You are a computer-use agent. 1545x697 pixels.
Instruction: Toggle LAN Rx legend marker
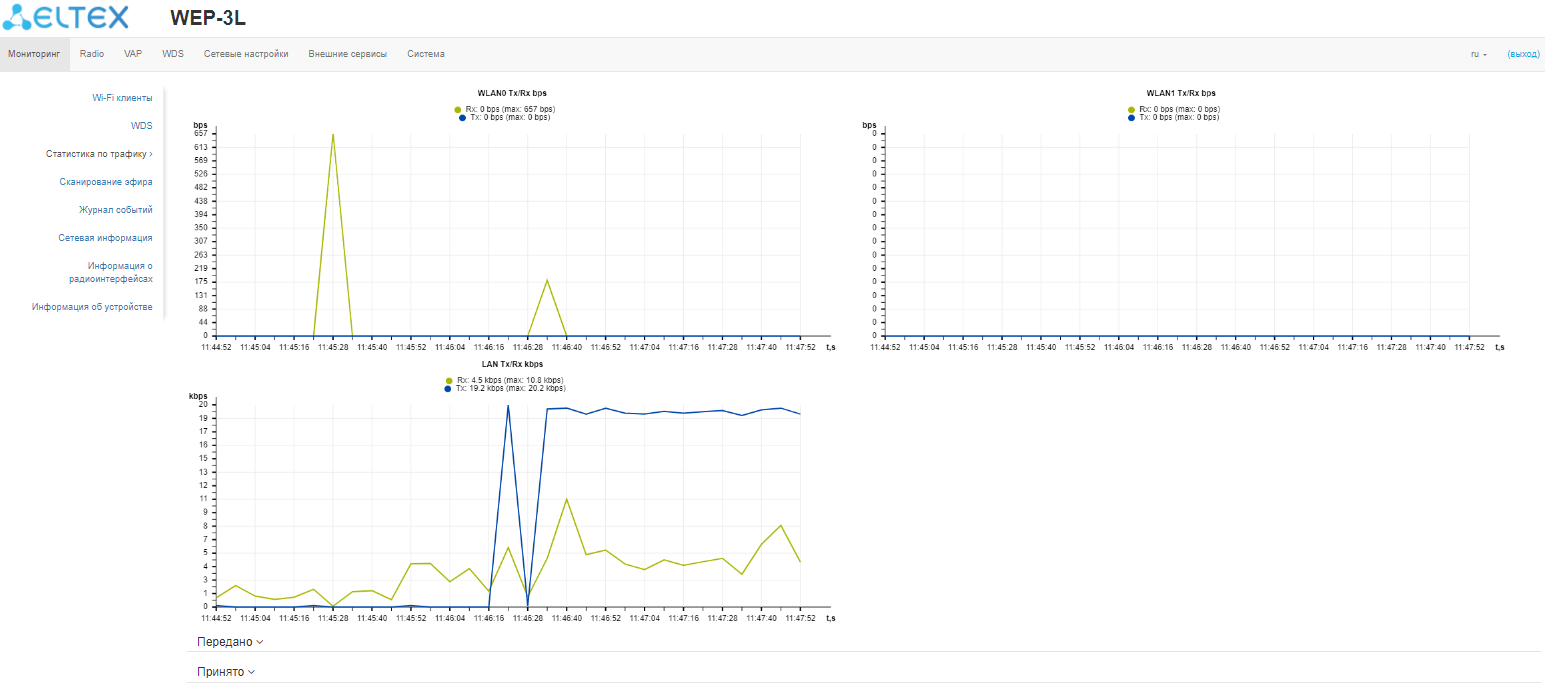point(449,381)
